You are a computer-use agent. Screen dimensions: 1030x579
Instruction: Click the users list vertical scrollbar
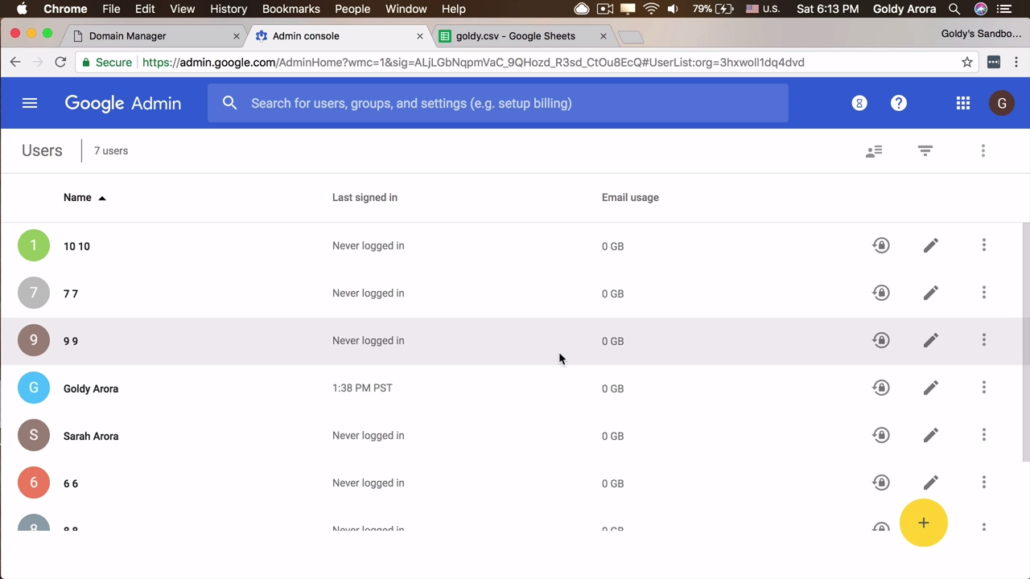[x=1025, y=342]
